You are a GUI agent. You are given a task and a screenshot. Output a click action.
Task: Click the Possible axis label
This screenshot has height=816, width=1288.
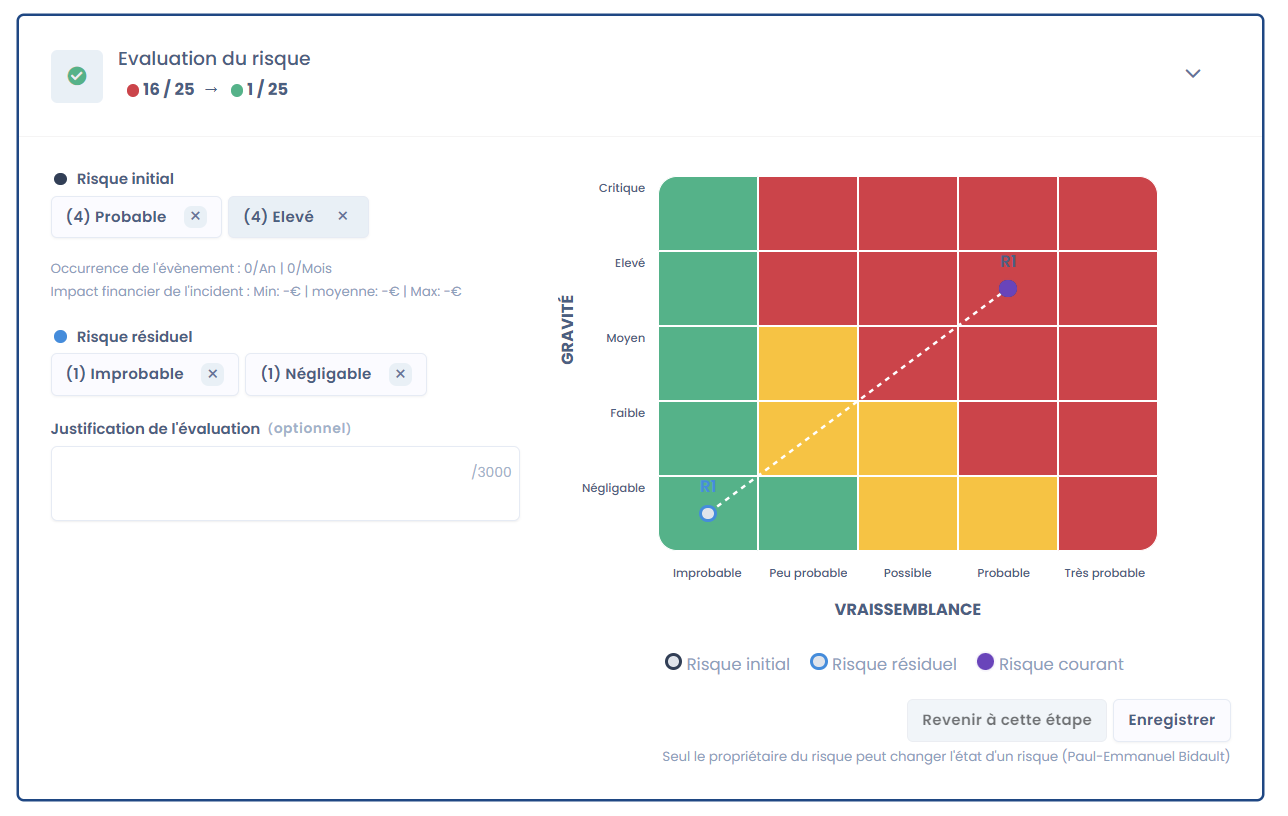click(x=908, y=573)
